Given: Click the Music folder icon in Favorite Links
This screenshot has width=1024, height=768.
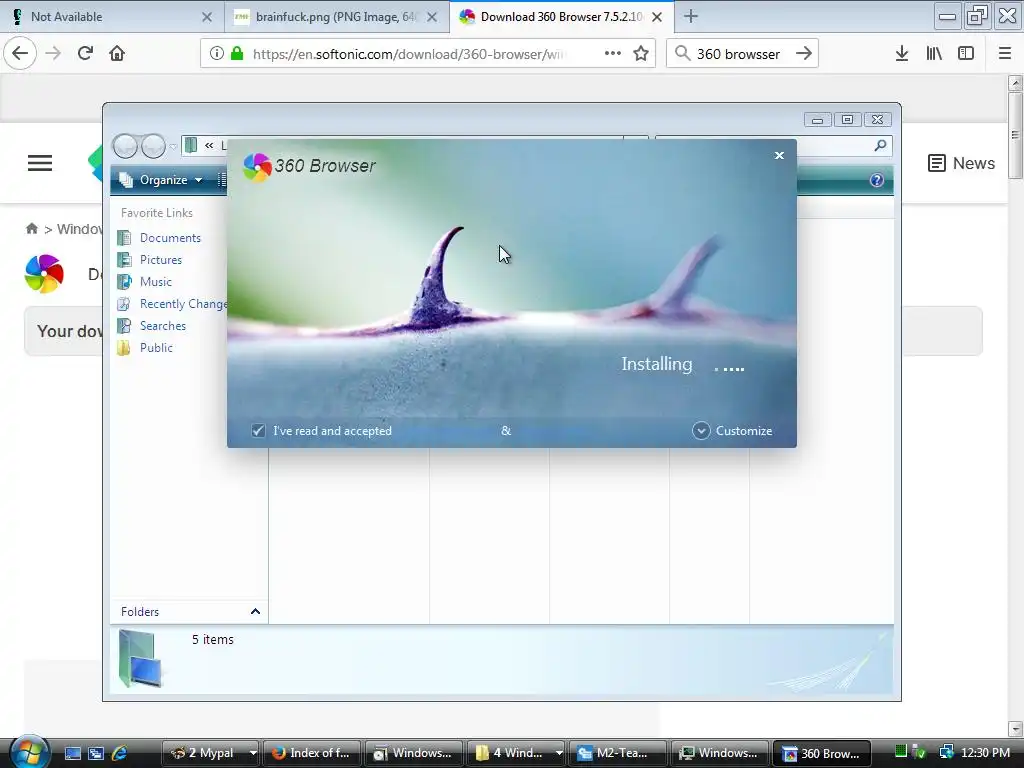Looking at the screenshot, I should click(x=124, y=281).
